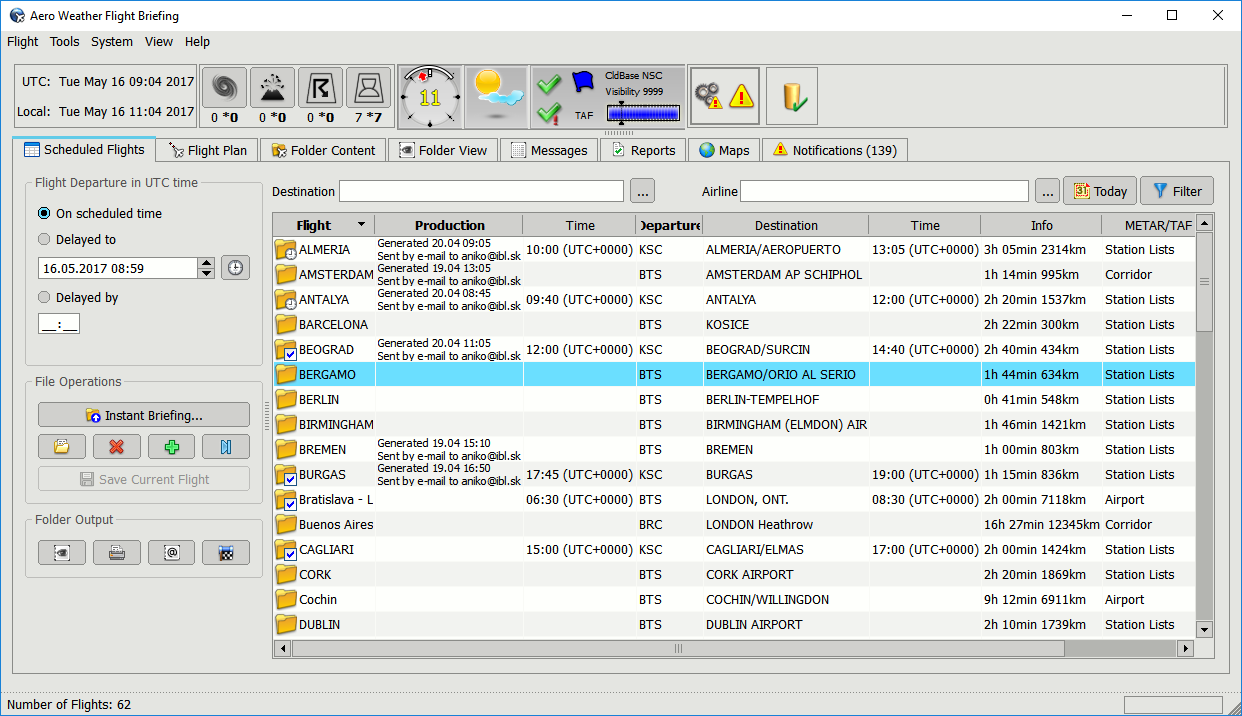
Task: Click the checkered flag Folder Output button
Action: click(226, 553)
